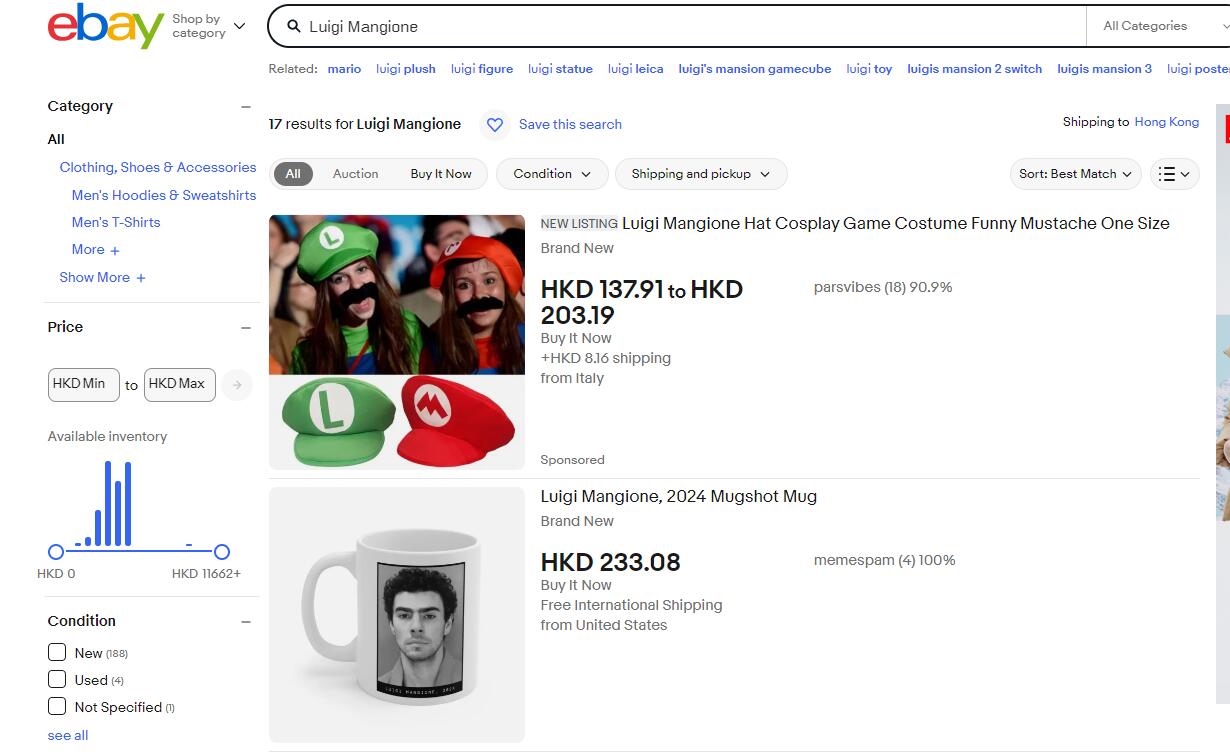
Task: Check the New condition checkbox
Action: pyautogui.click(x=57, y=652)
